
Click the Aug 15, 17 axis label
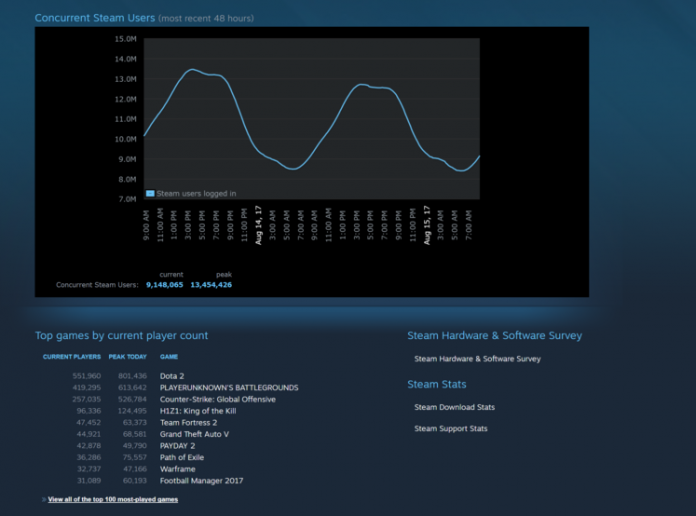coord(427,225)
